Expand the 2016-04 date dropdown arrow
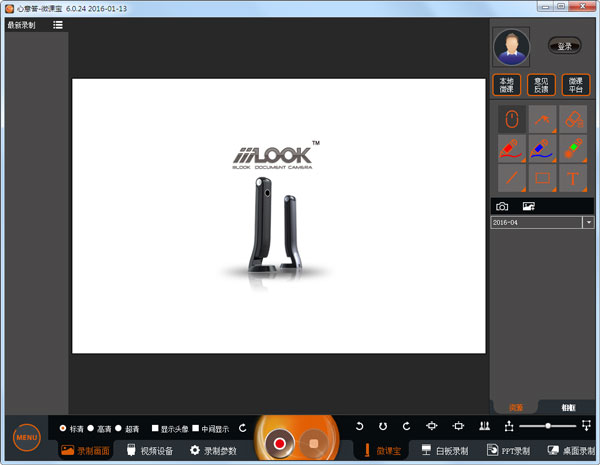 click(589, 222)
